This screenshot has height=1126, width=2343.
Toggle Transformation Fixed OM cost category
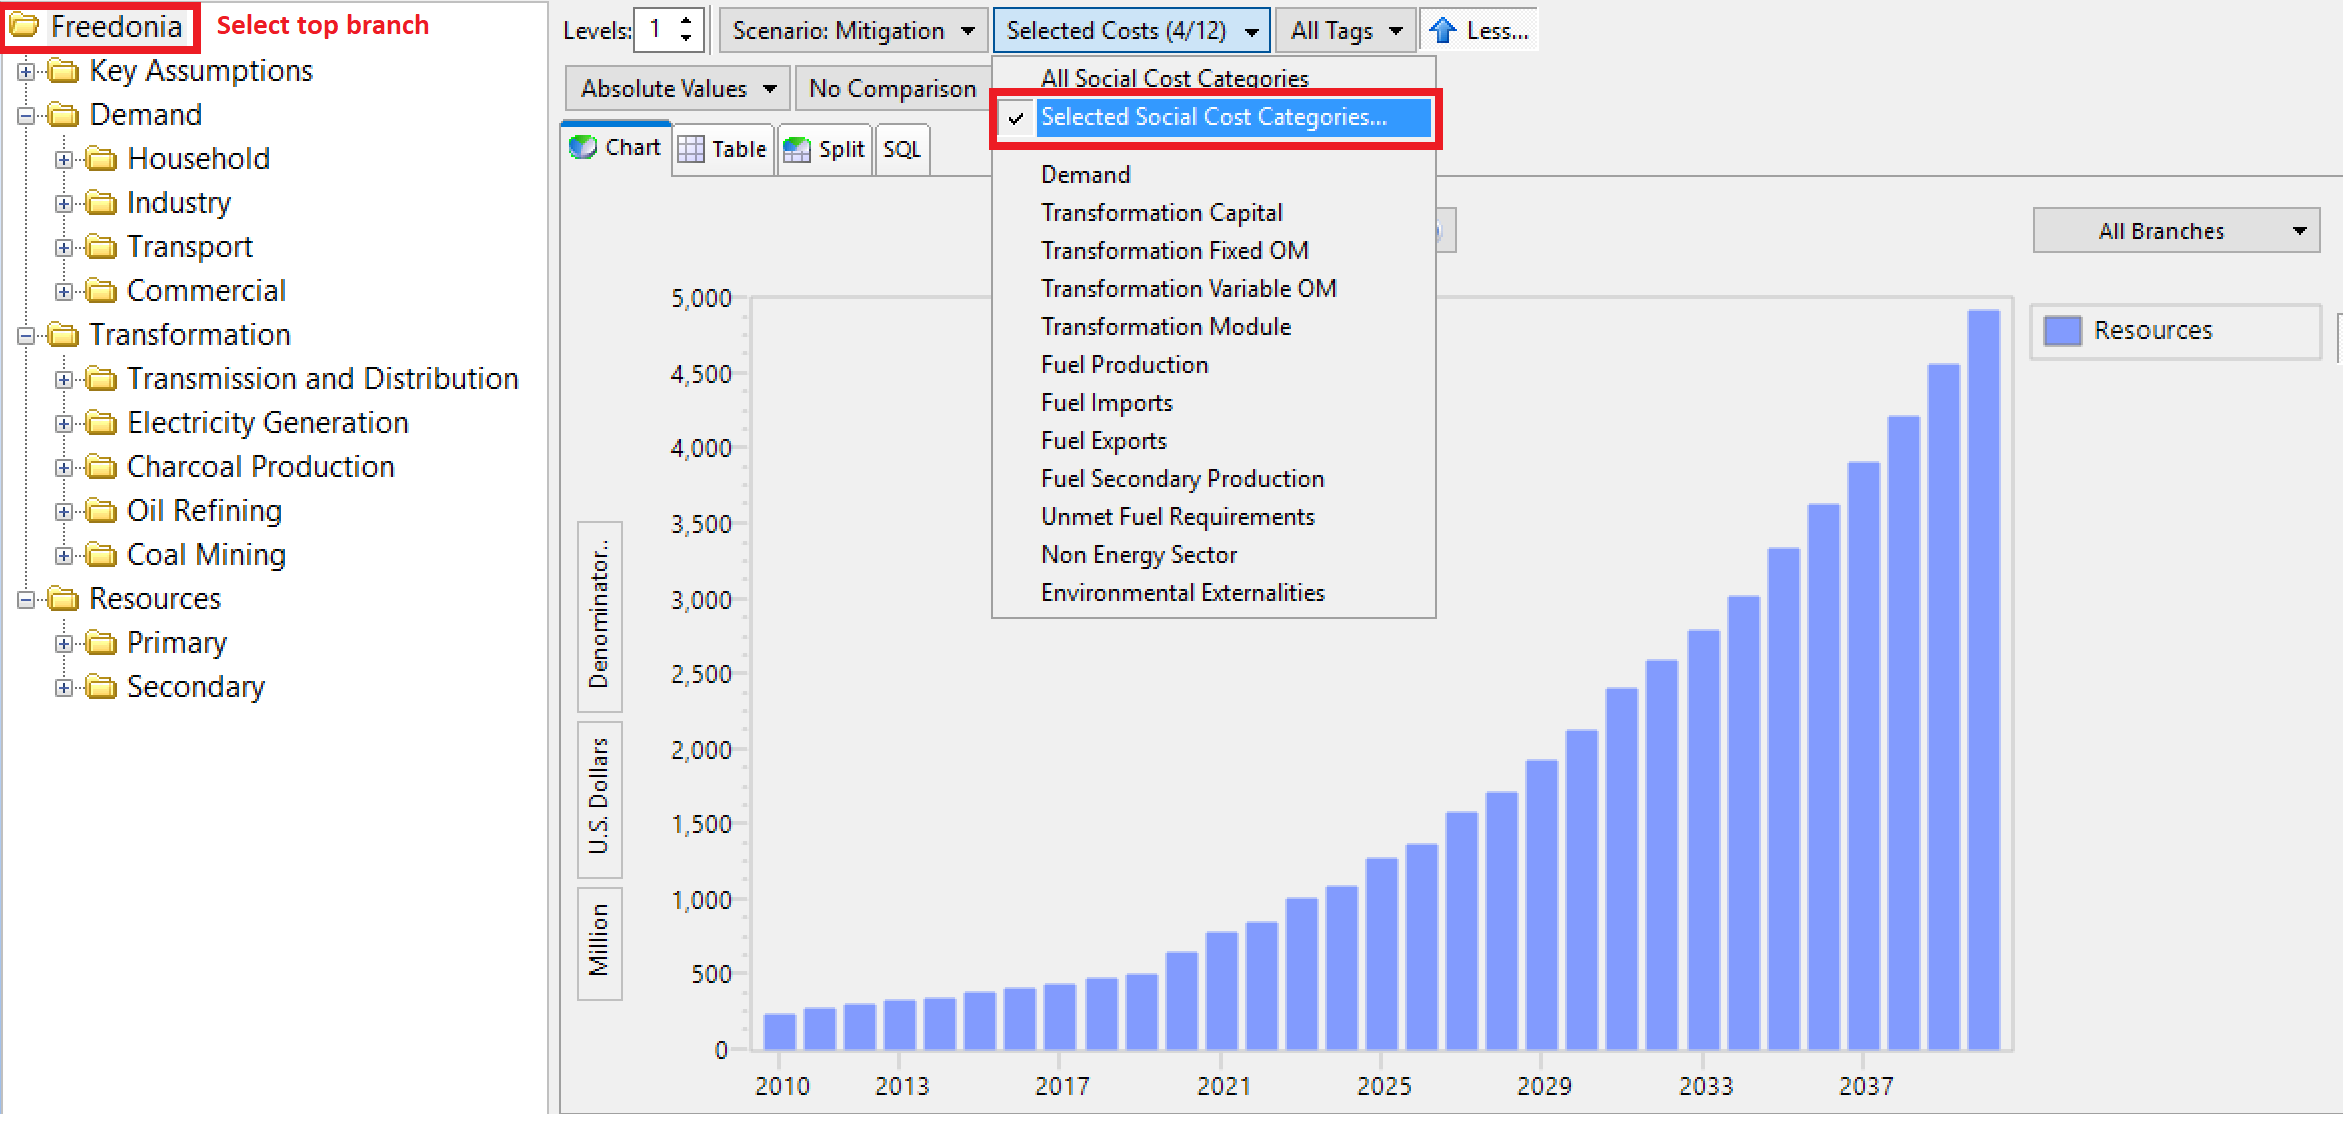[1214, 251]
